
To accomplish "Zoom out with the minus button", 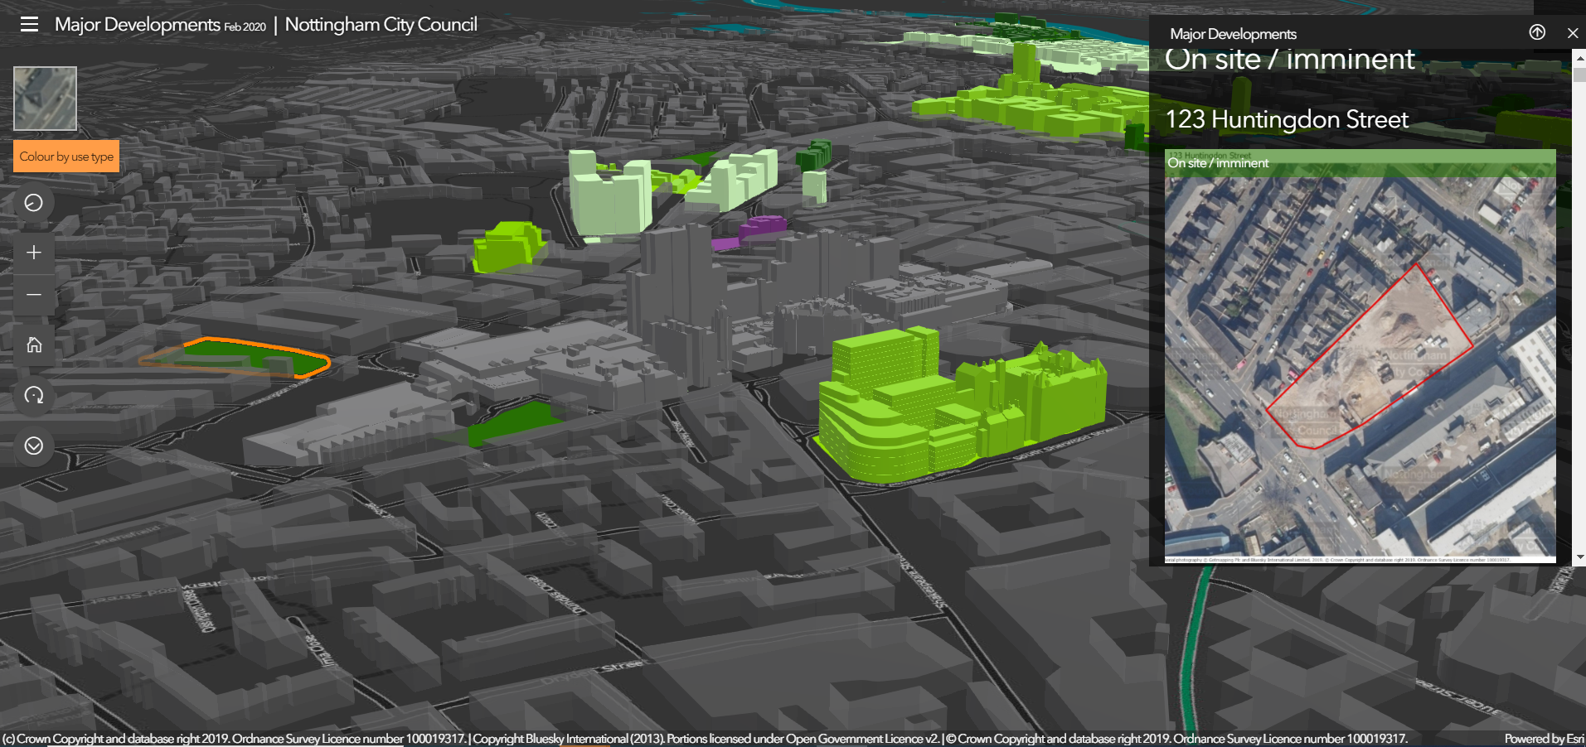I will coord(34,295).
